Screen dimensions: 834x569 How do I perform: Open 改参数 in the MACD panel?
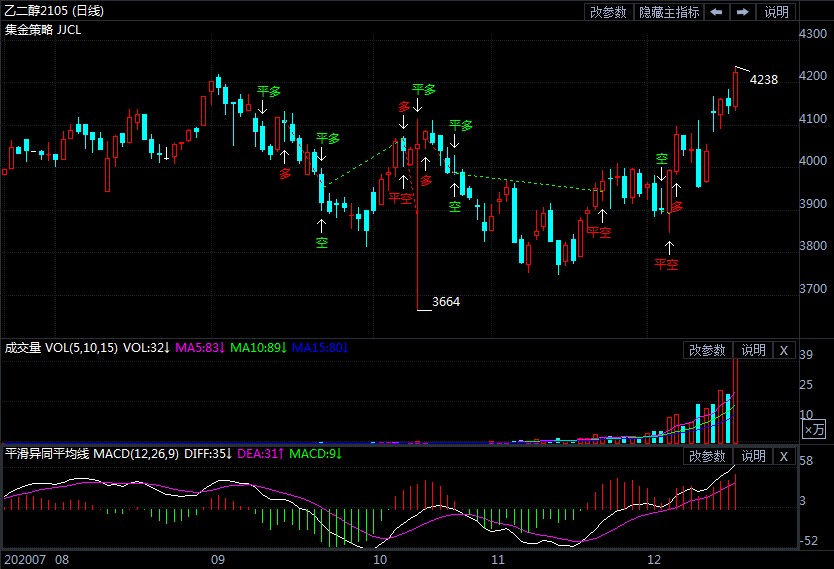(x=707, y=456)
